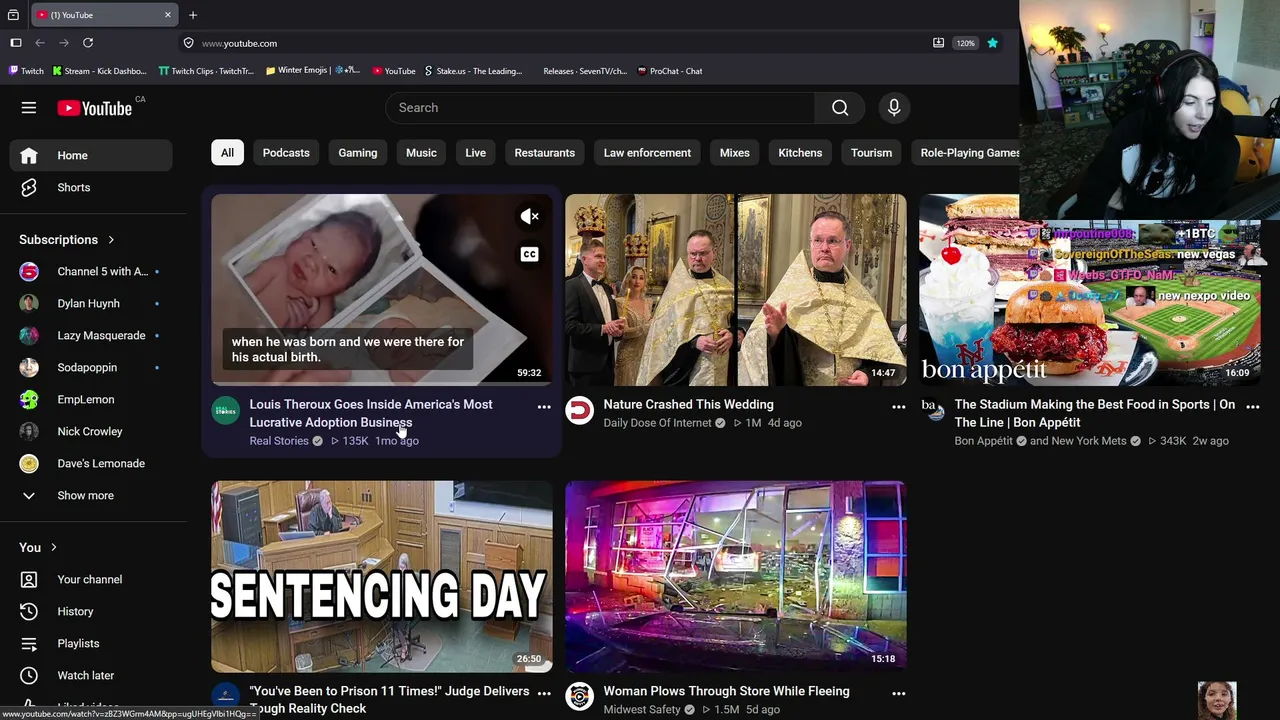Open Watch later in the sidebar
The image size is (1280, 720).
91,676
